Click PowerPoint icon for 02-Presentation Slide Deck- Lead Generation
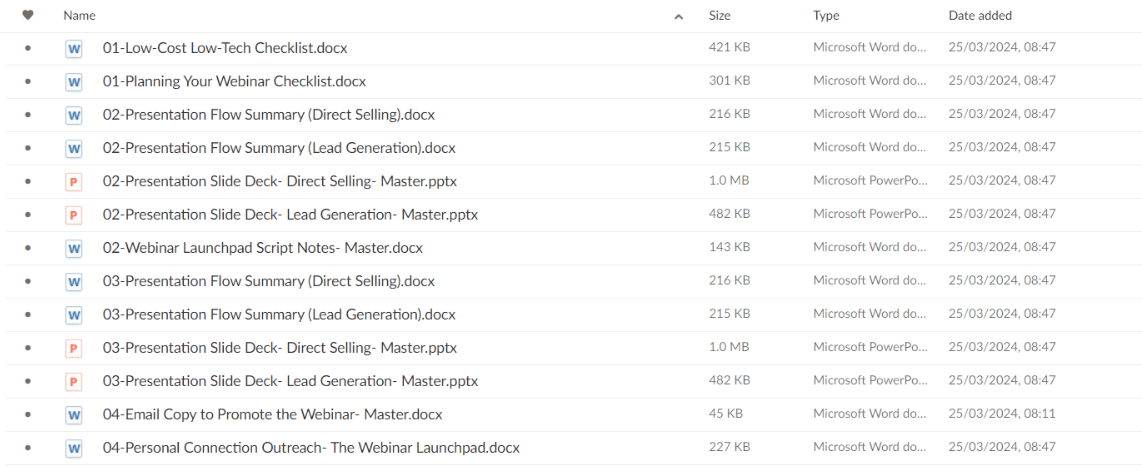The height and width of the screenshot is (471, 1142). [x=73, y=215]
